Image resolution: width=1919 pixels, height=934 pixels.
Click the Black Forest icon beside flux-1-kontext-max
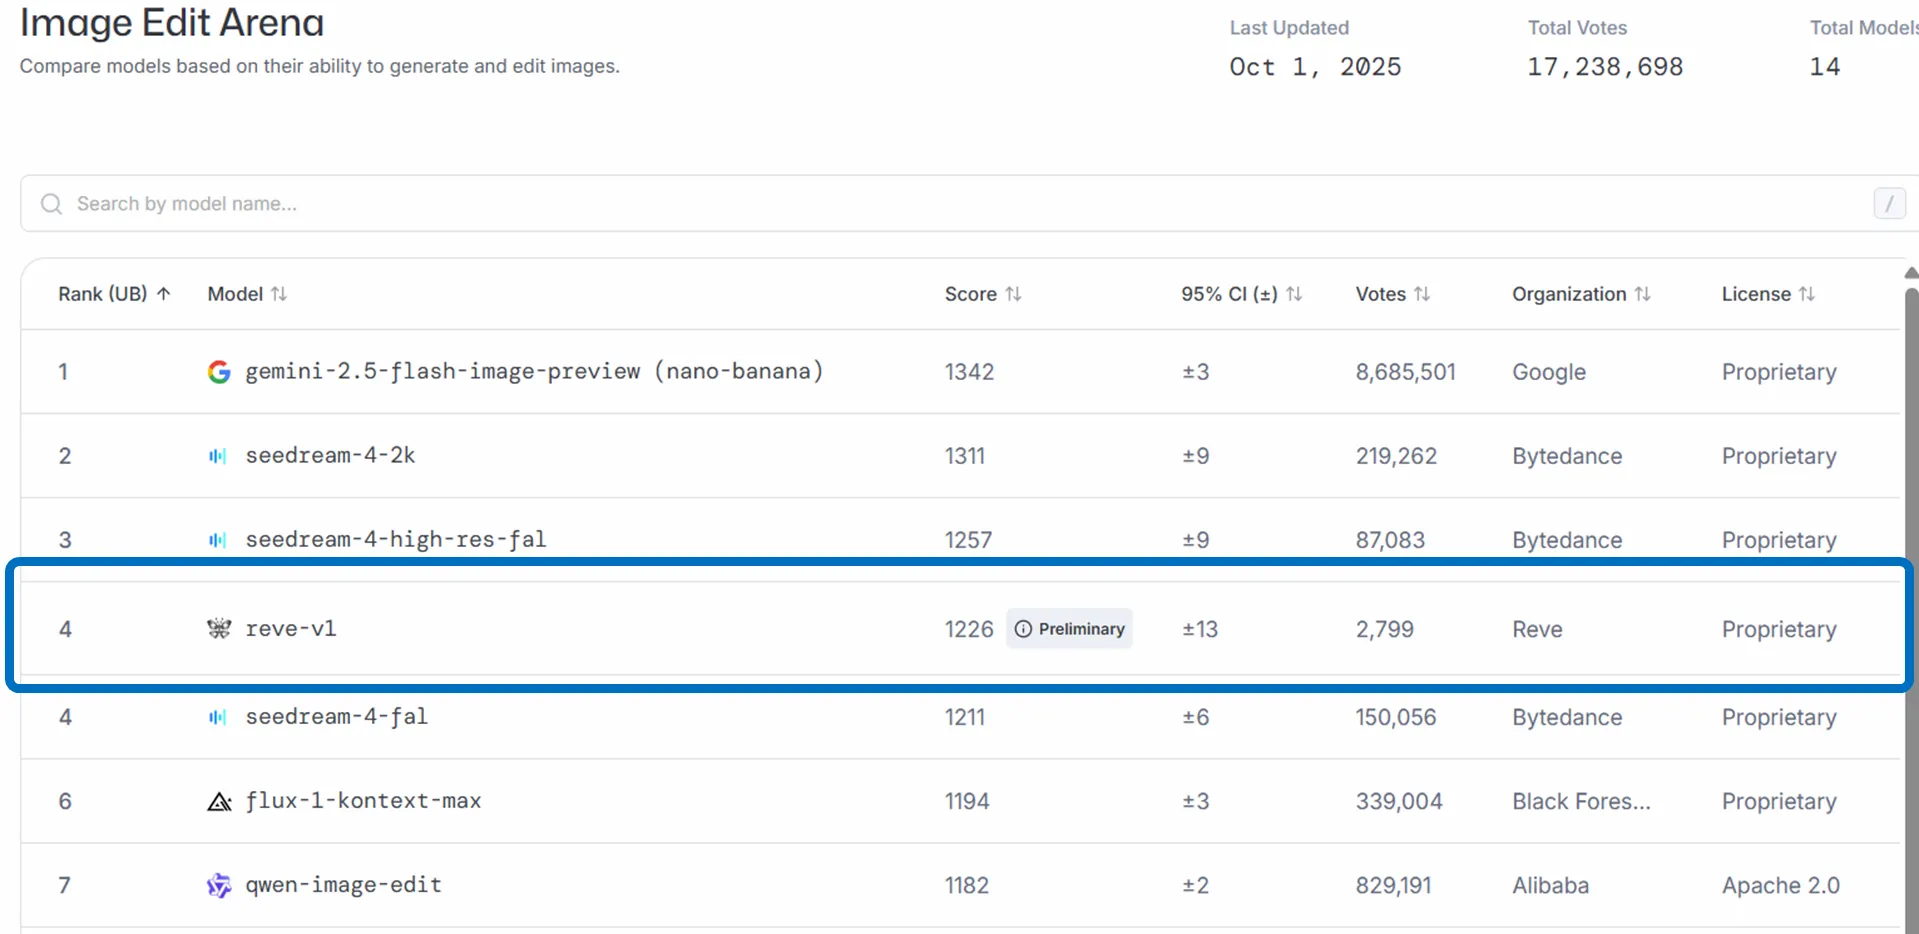(x=219, y=802)
